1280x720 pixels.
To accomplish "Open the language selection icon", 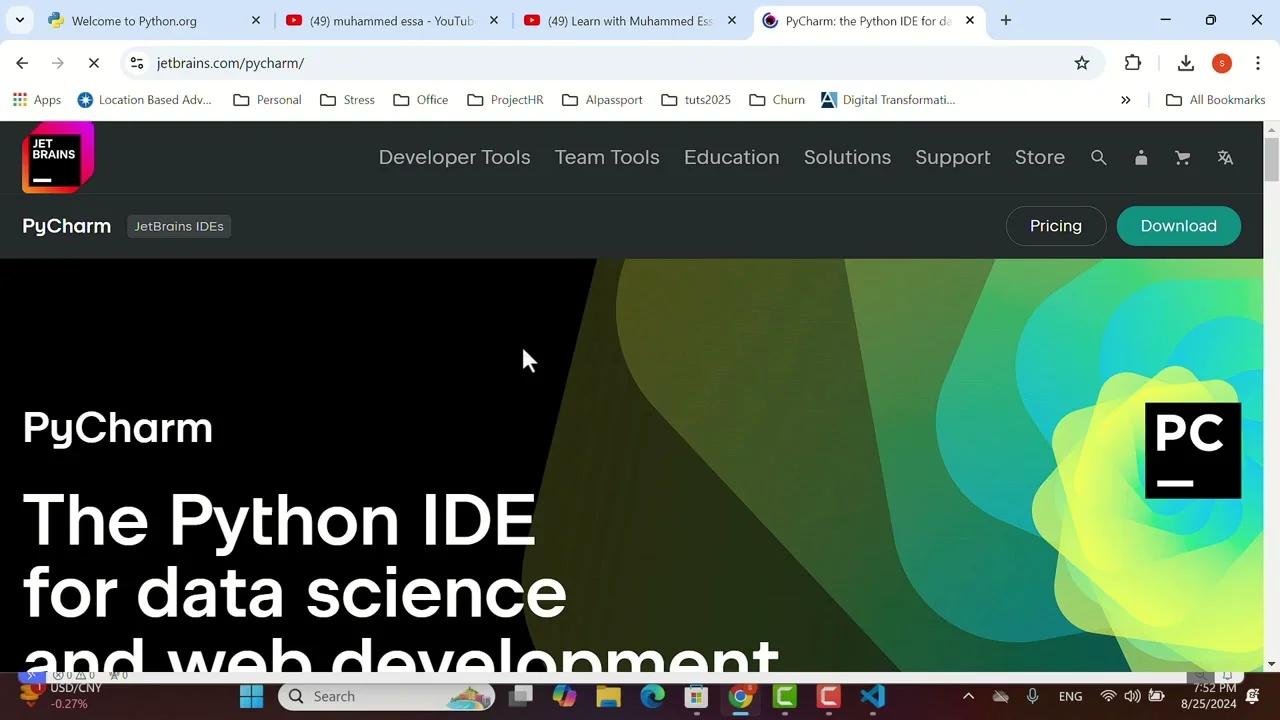I will tap(1225, 157).
